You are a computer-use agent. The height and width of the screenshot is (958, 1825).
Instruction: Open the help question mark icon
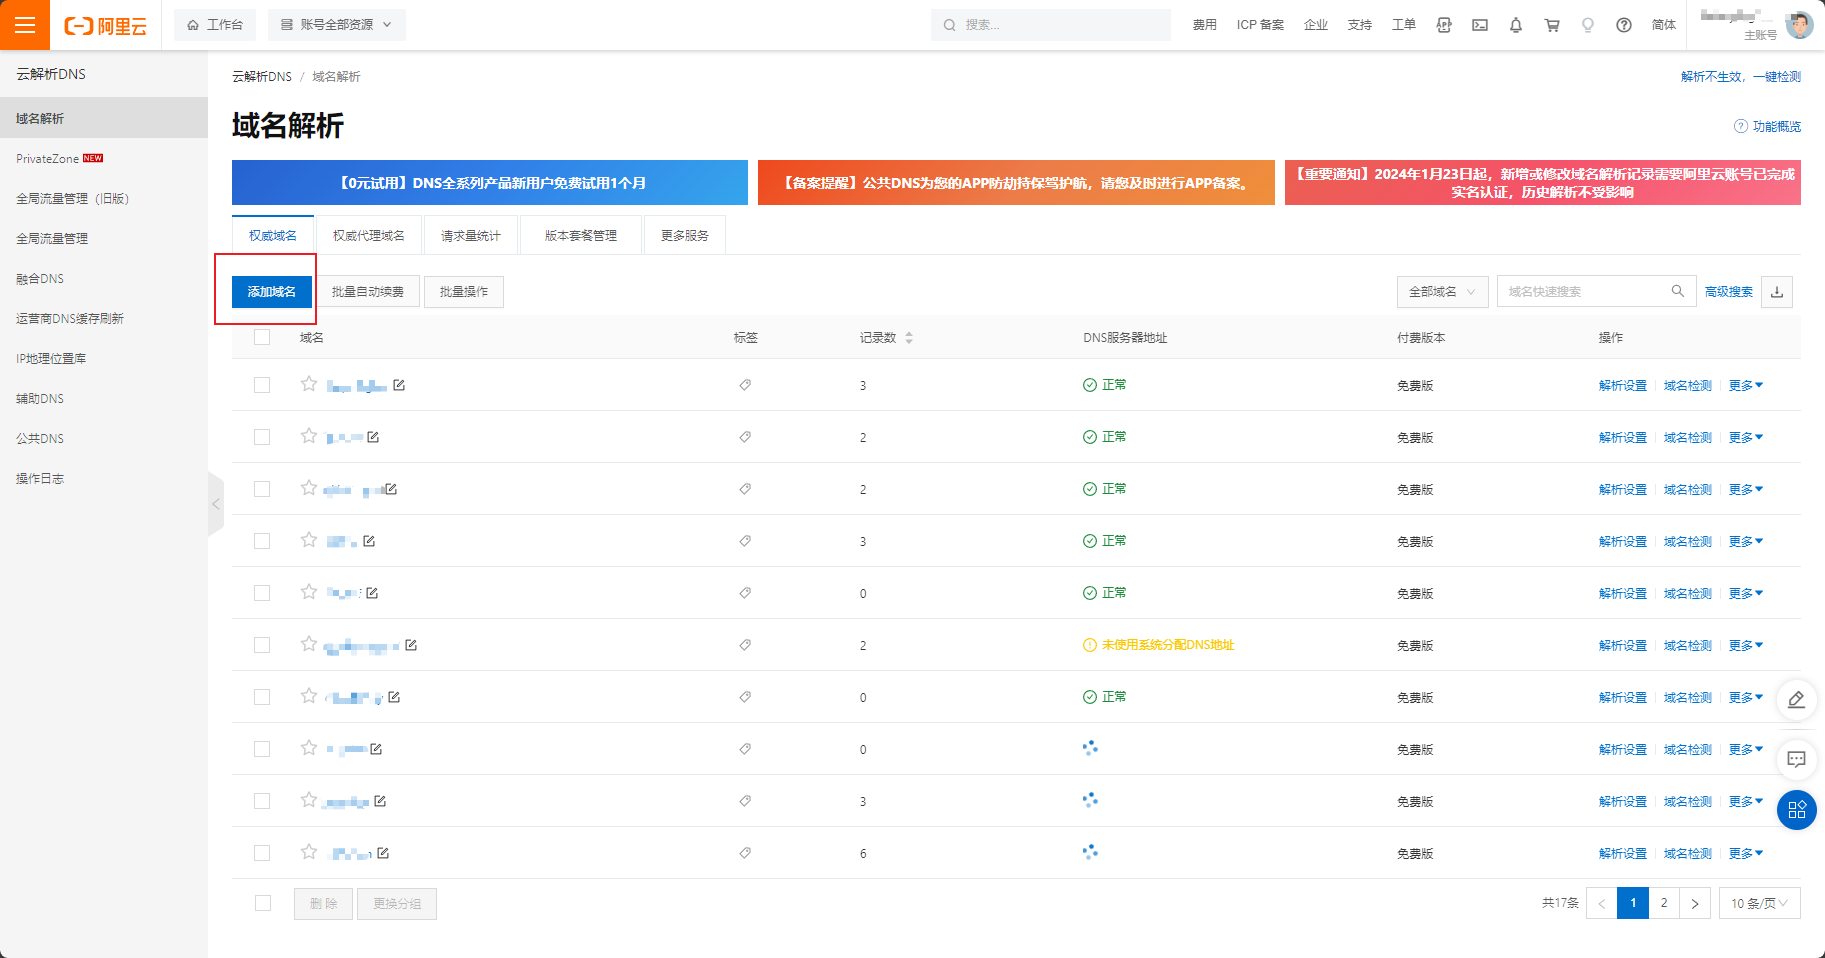[1624, 25]
